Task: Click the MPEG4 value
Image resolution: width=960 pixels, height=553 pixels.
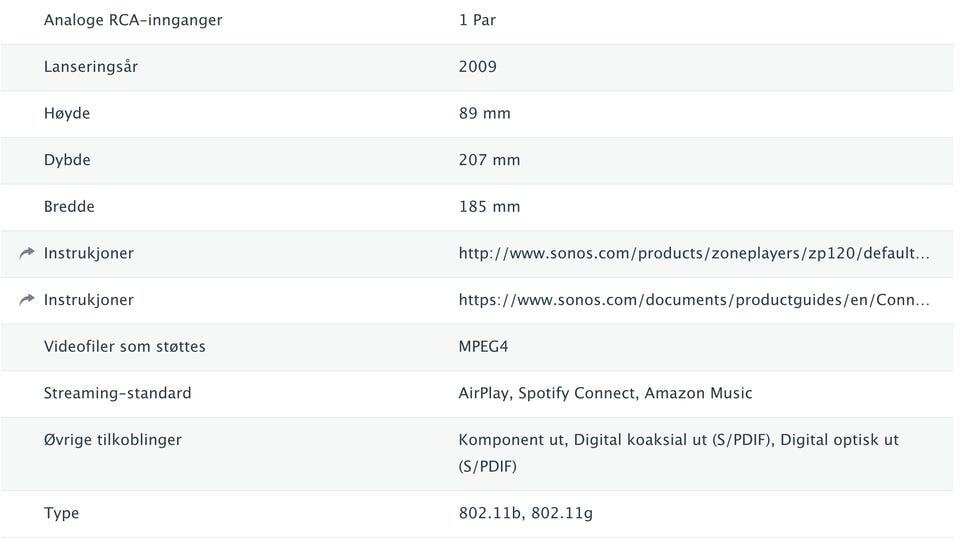Action: click(x=485, y=347)
